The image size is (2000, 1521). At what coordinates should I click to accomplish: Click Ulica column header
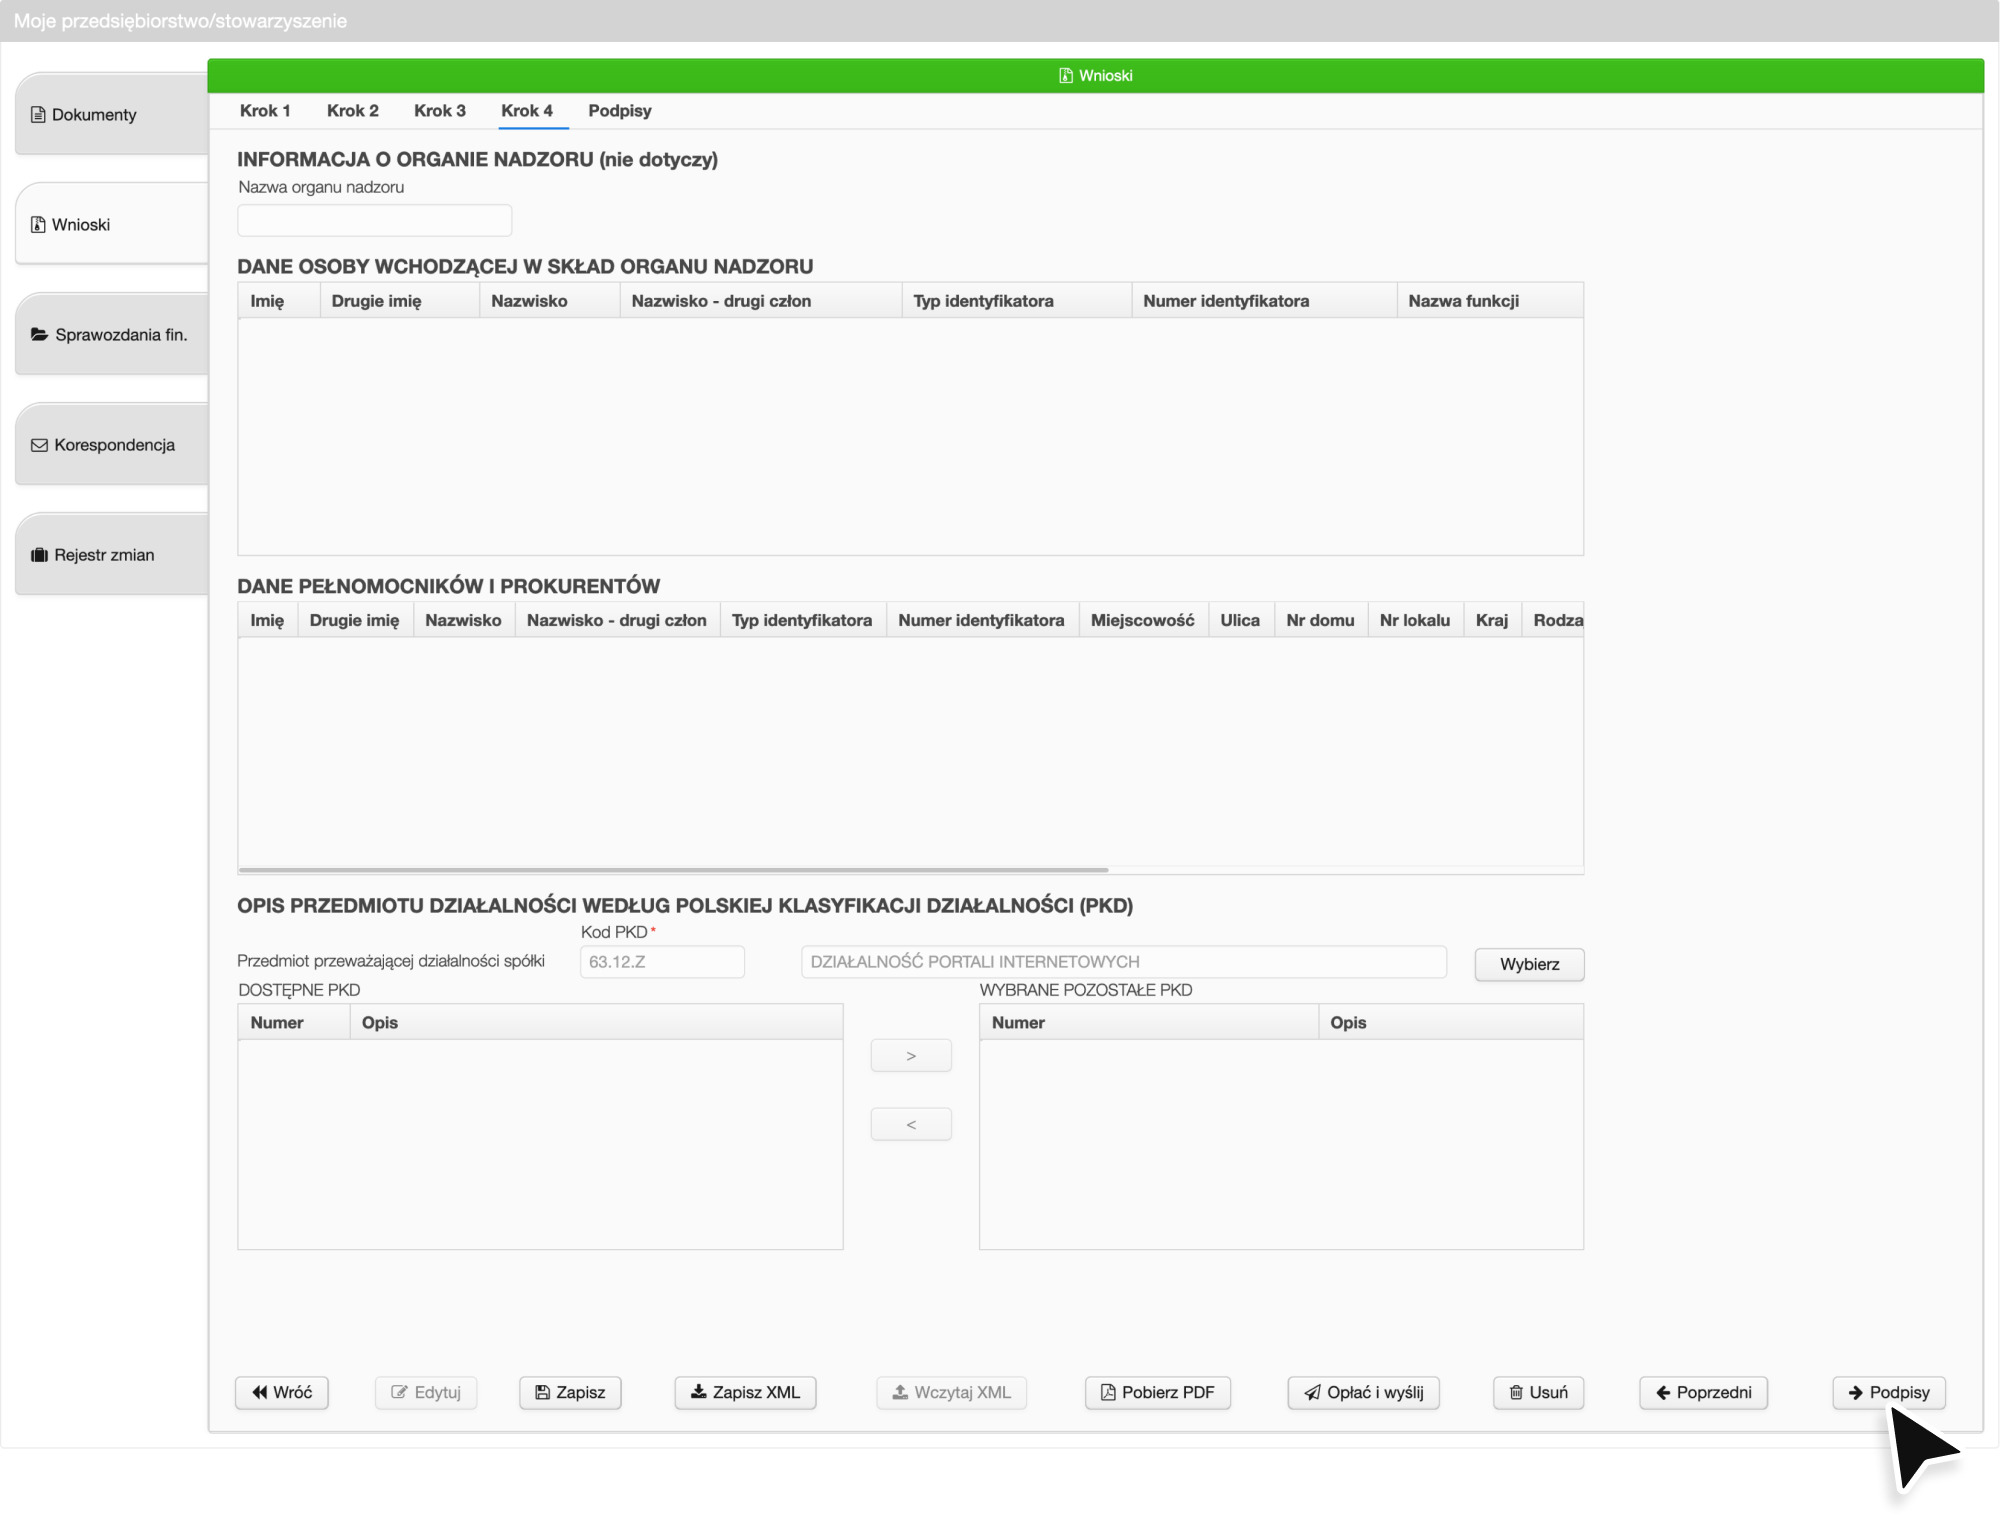(1240, 620)
